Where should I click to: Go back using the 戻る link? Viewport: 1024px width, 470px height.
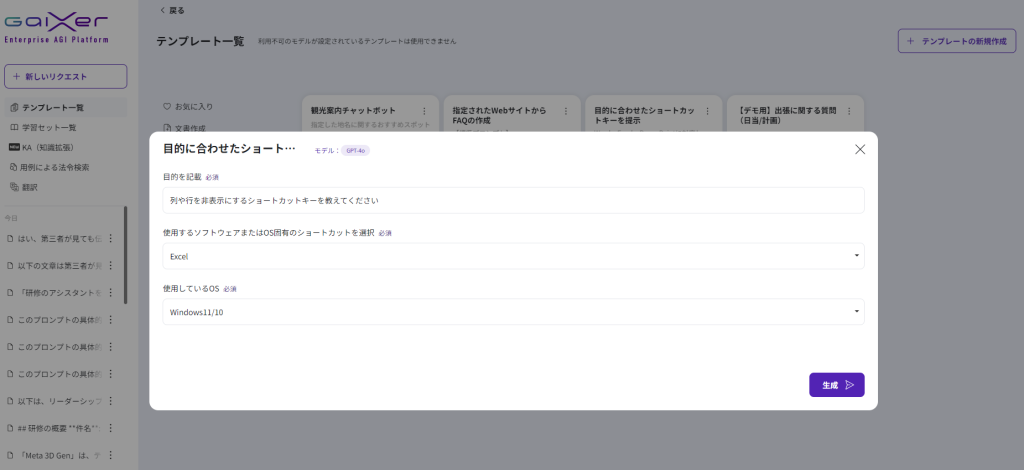pos(173,10)
